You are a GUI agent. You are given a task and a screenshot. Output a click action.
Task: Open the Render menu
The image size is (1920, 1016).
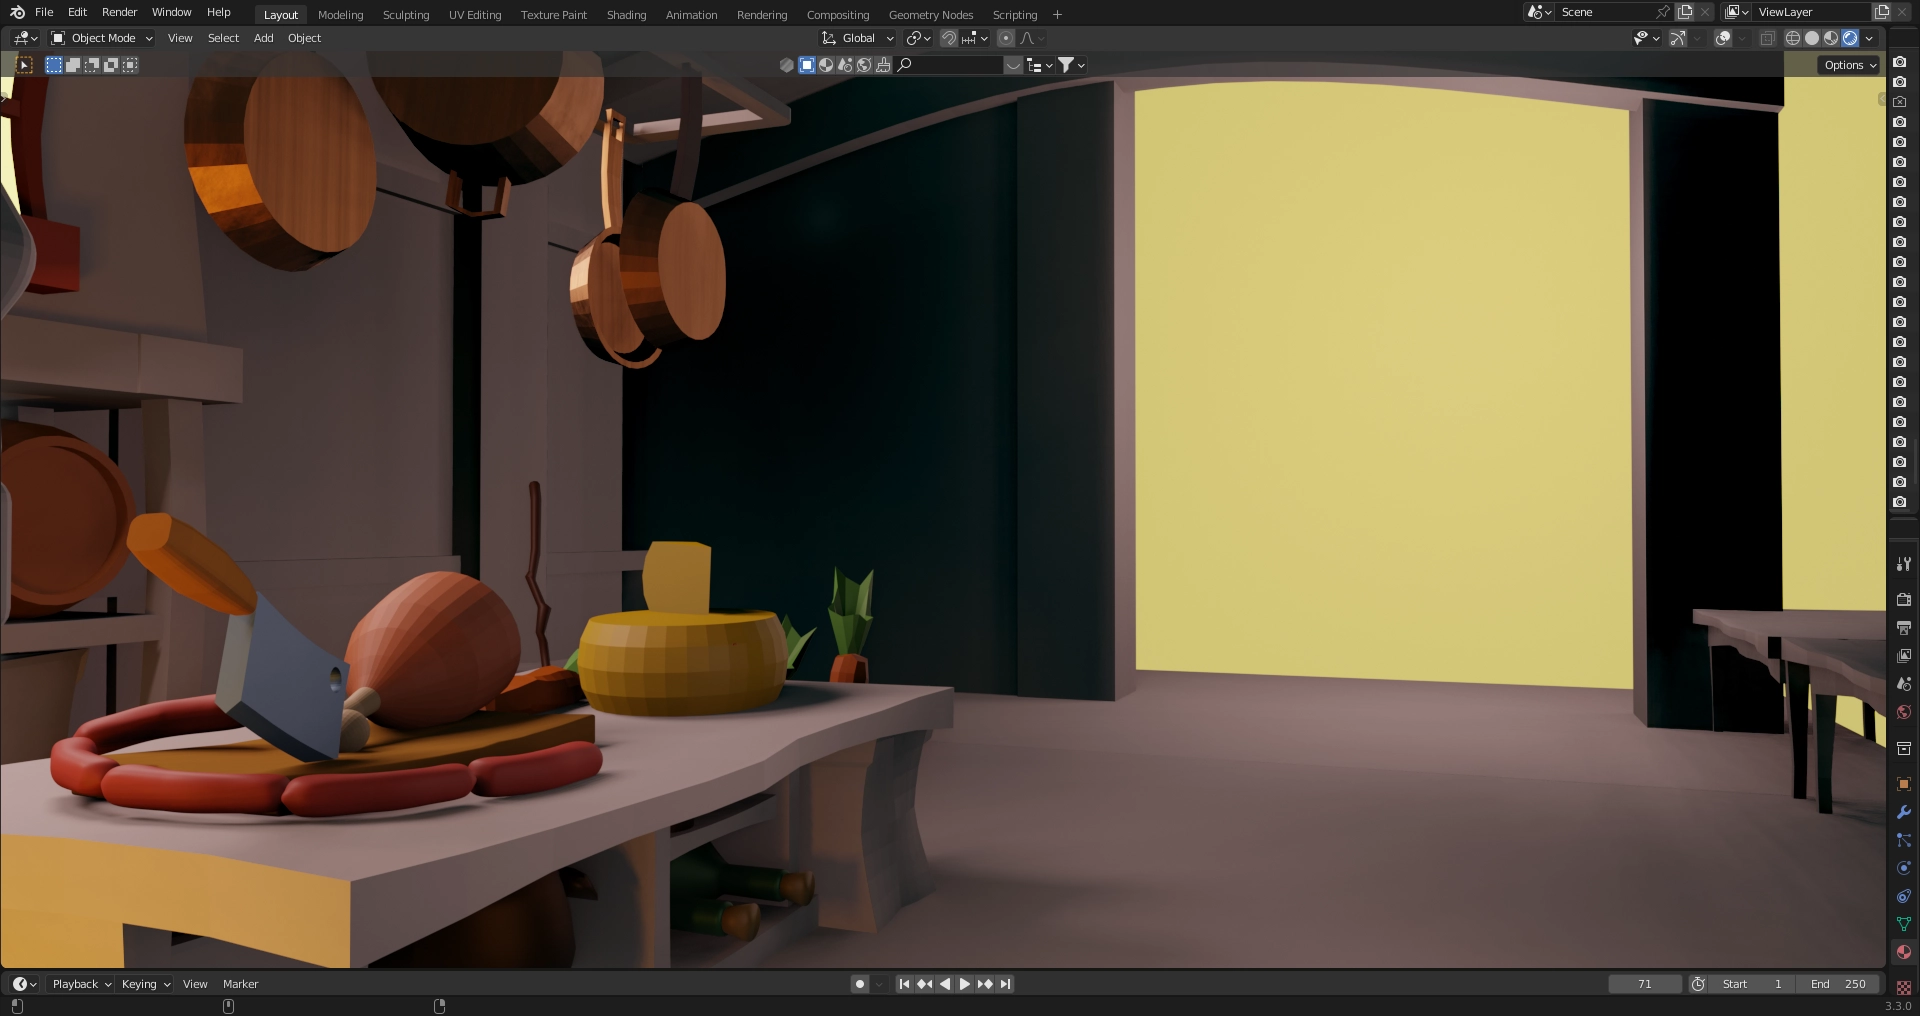click(119, 12)
